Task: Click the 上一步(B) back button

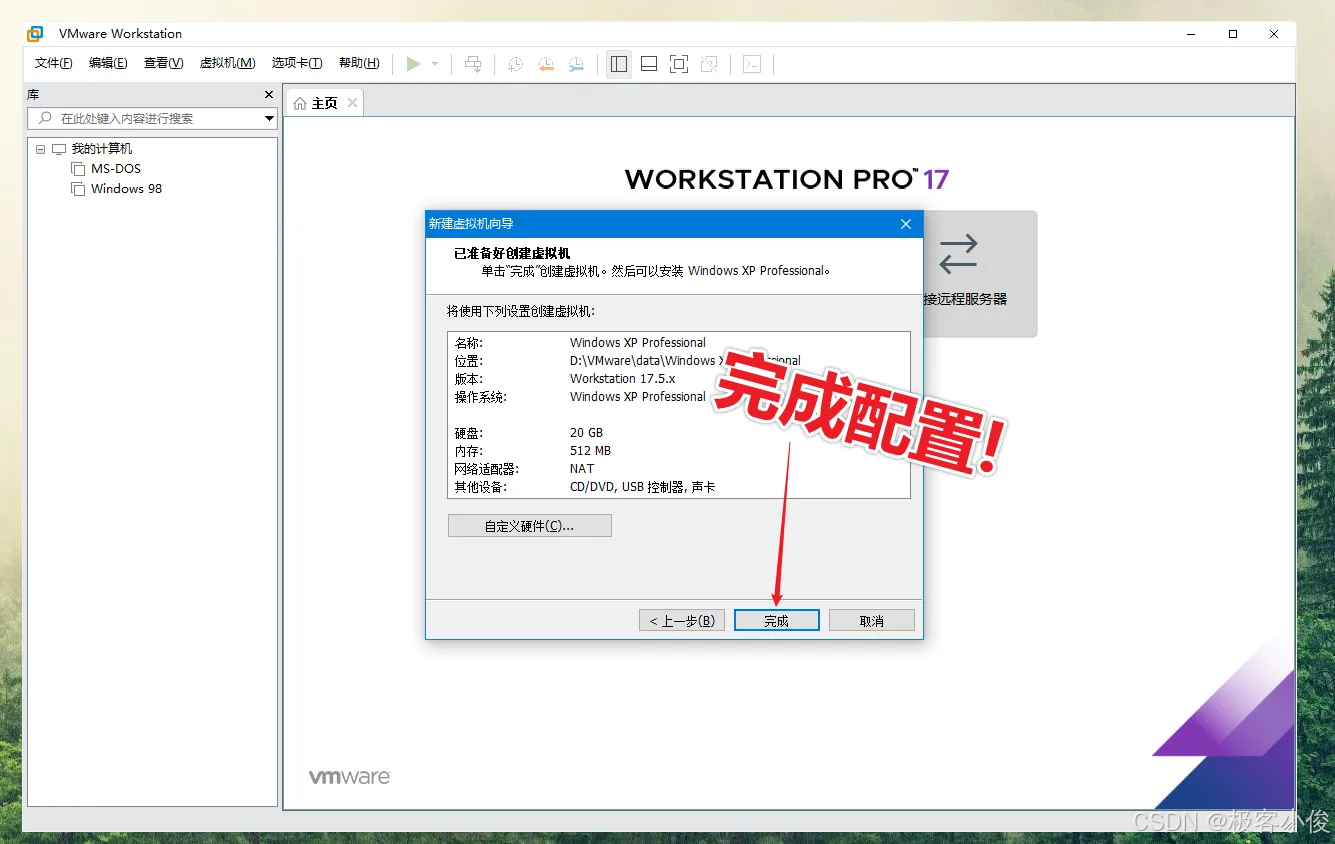Action: point(682,621)
